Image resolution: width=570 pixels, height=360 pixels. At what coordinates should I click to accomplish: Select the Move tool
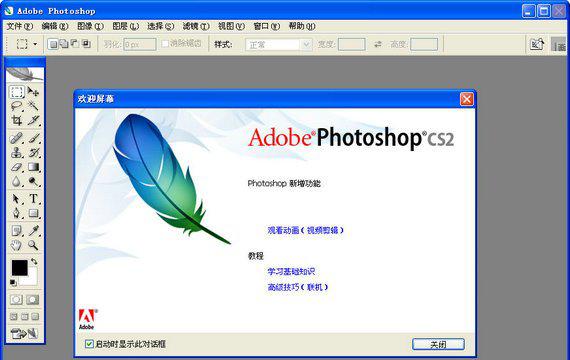[x=33, y=92]
